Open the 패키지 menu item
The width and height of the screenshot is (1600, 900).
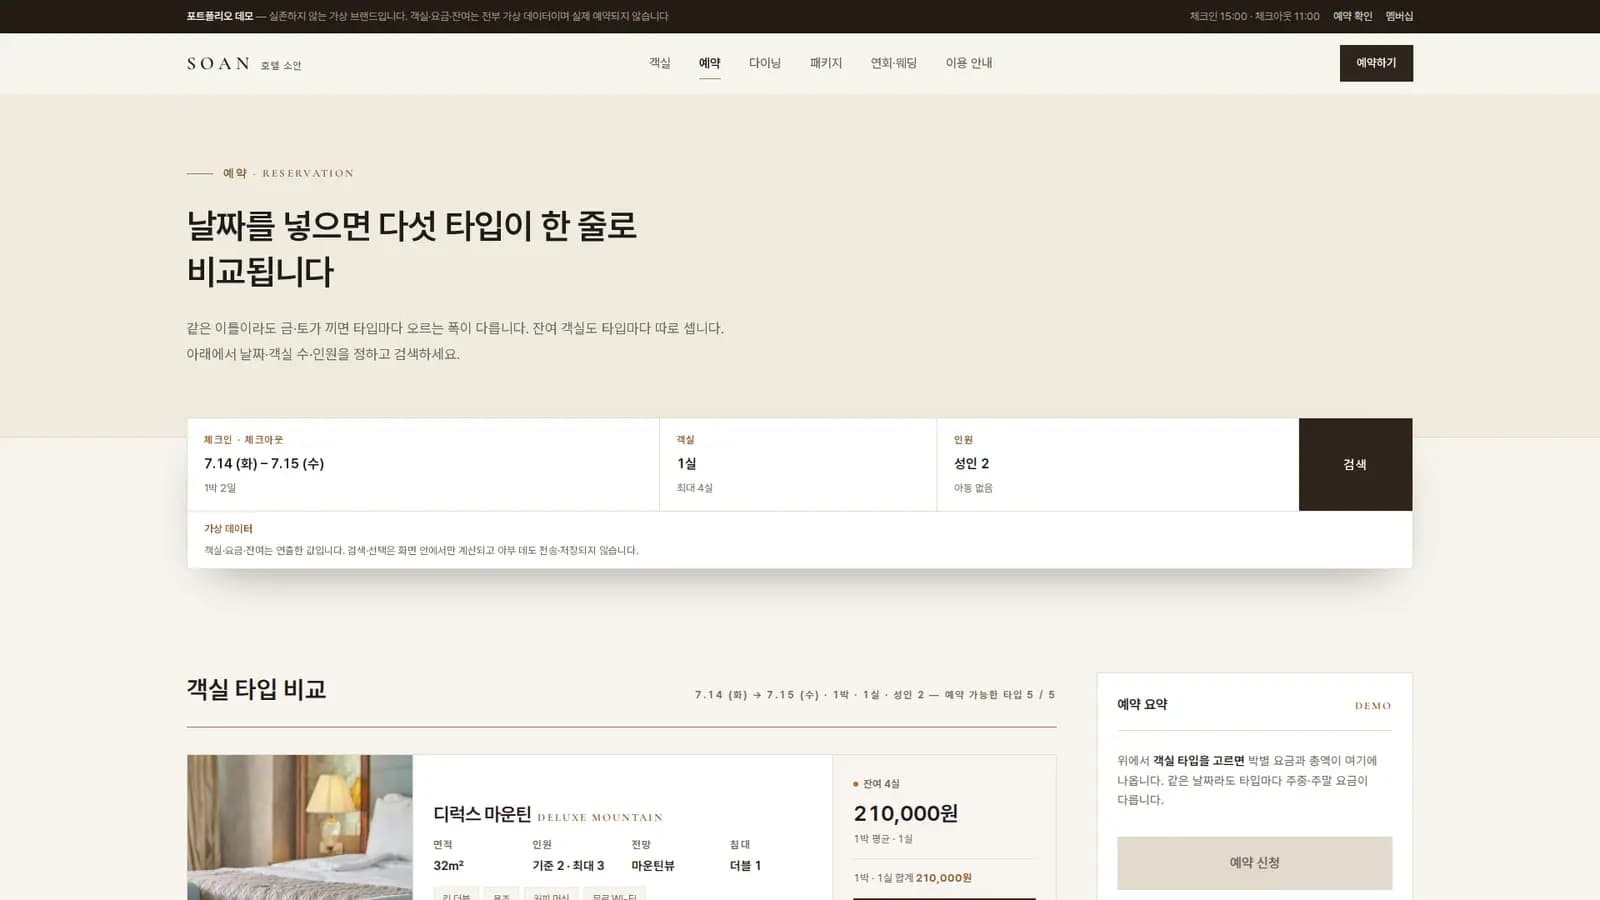[x=826, y=63]
